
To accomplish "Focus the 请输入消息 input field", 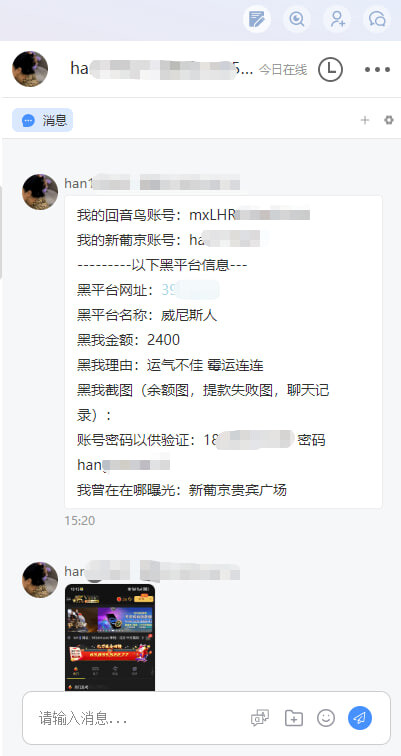I will point(140,718).
